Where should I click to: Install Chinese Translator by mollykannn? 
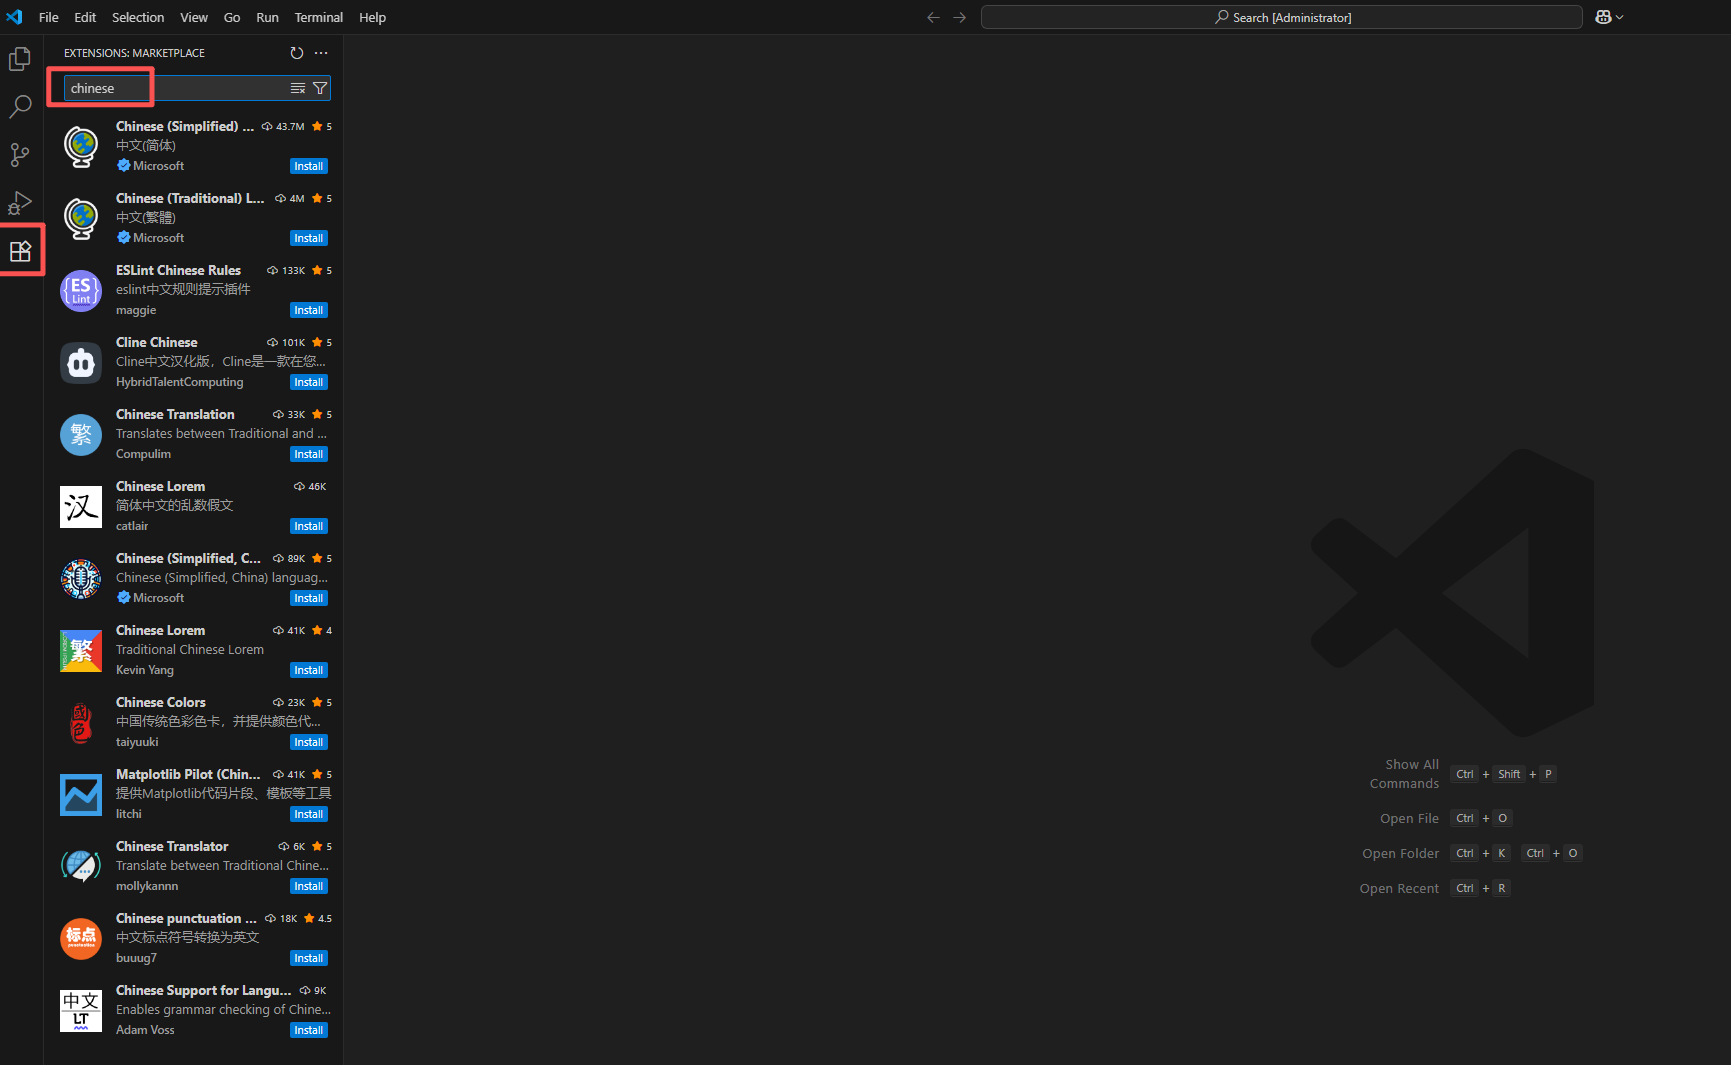pyautogui.click(x=309, y=886)
